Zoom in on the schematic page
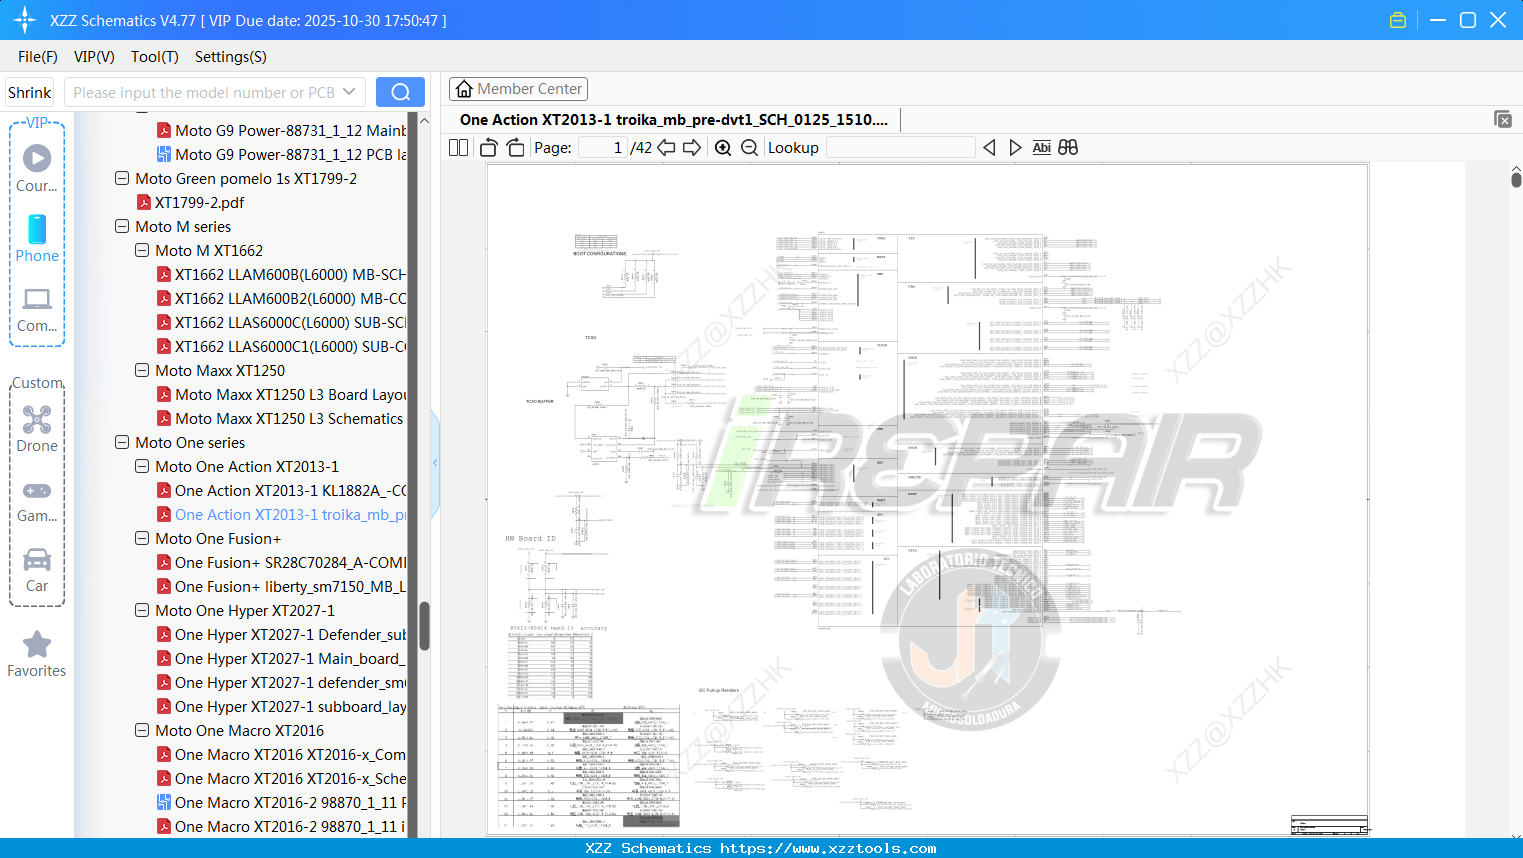The height and width of the screenshot is (858, 1523). [x=722, y=147]
